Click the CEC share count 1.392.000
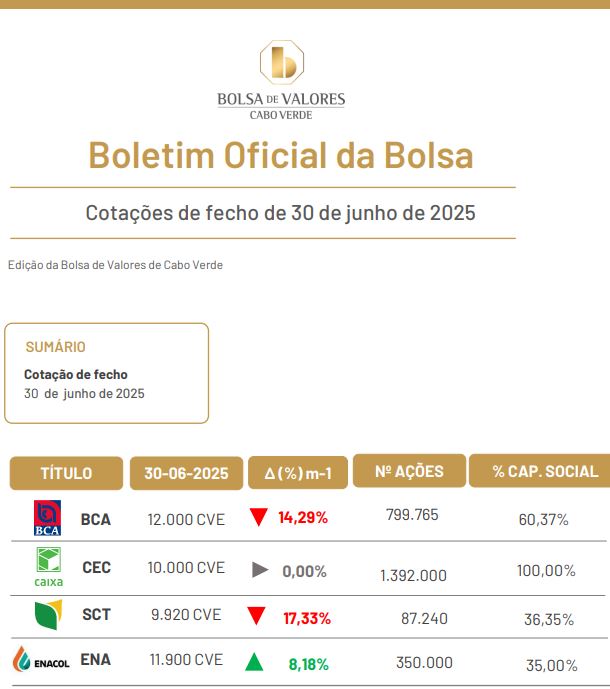610x689 pixels. pos(413,575)
